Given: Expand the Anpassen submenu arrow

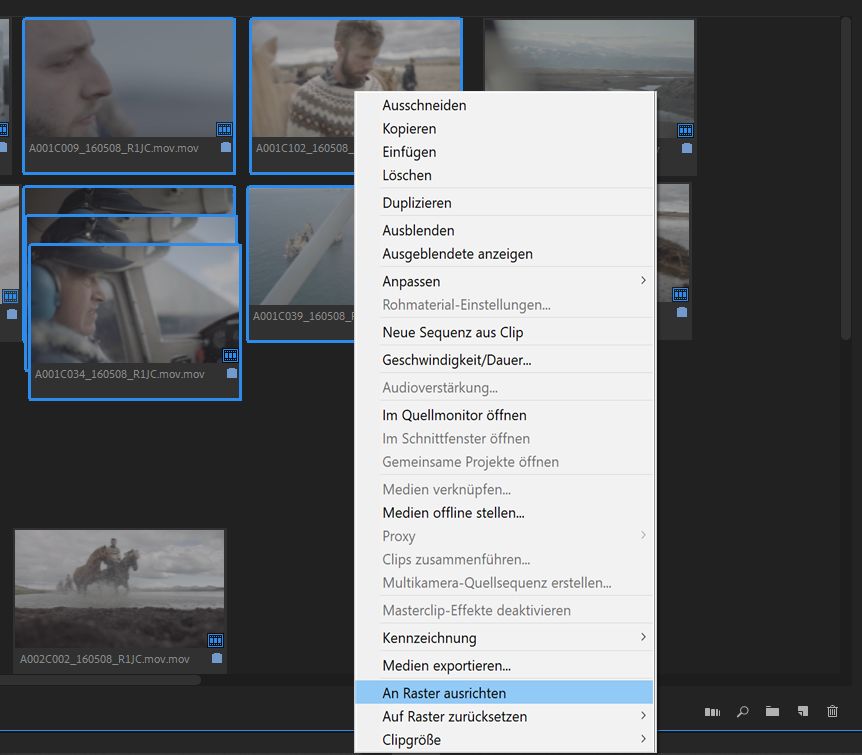Looking at the screenshot, I should click(643, 281).
